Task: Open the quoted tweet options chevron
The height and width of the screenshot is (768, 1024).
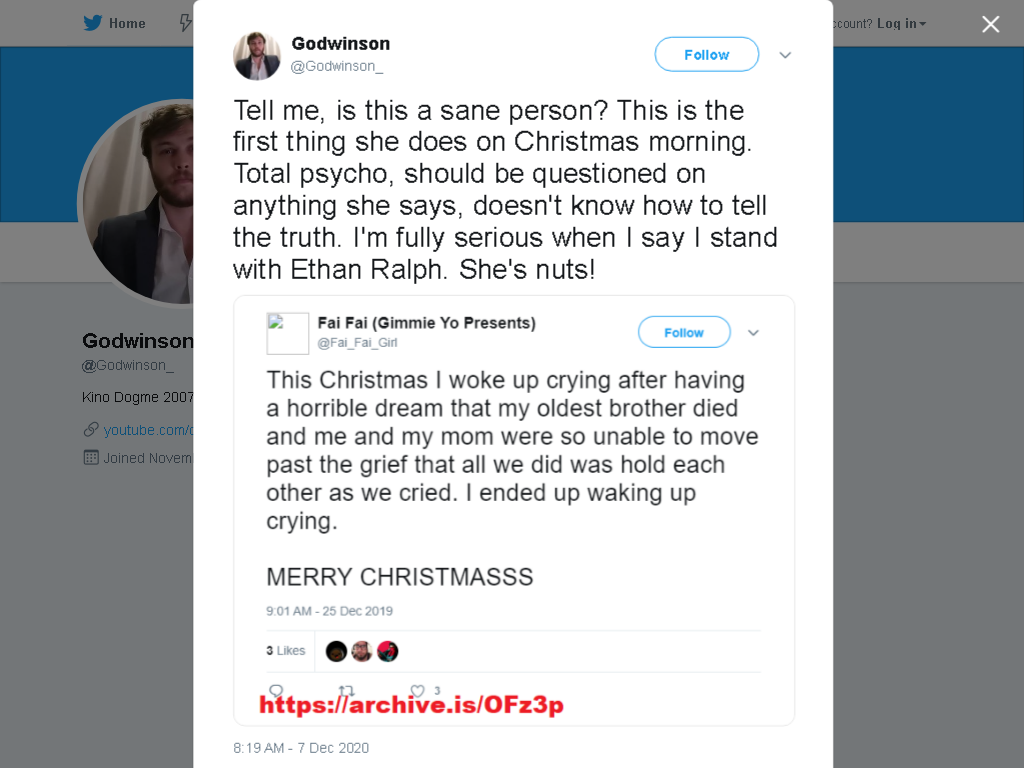Action: [x=753, y=333]
